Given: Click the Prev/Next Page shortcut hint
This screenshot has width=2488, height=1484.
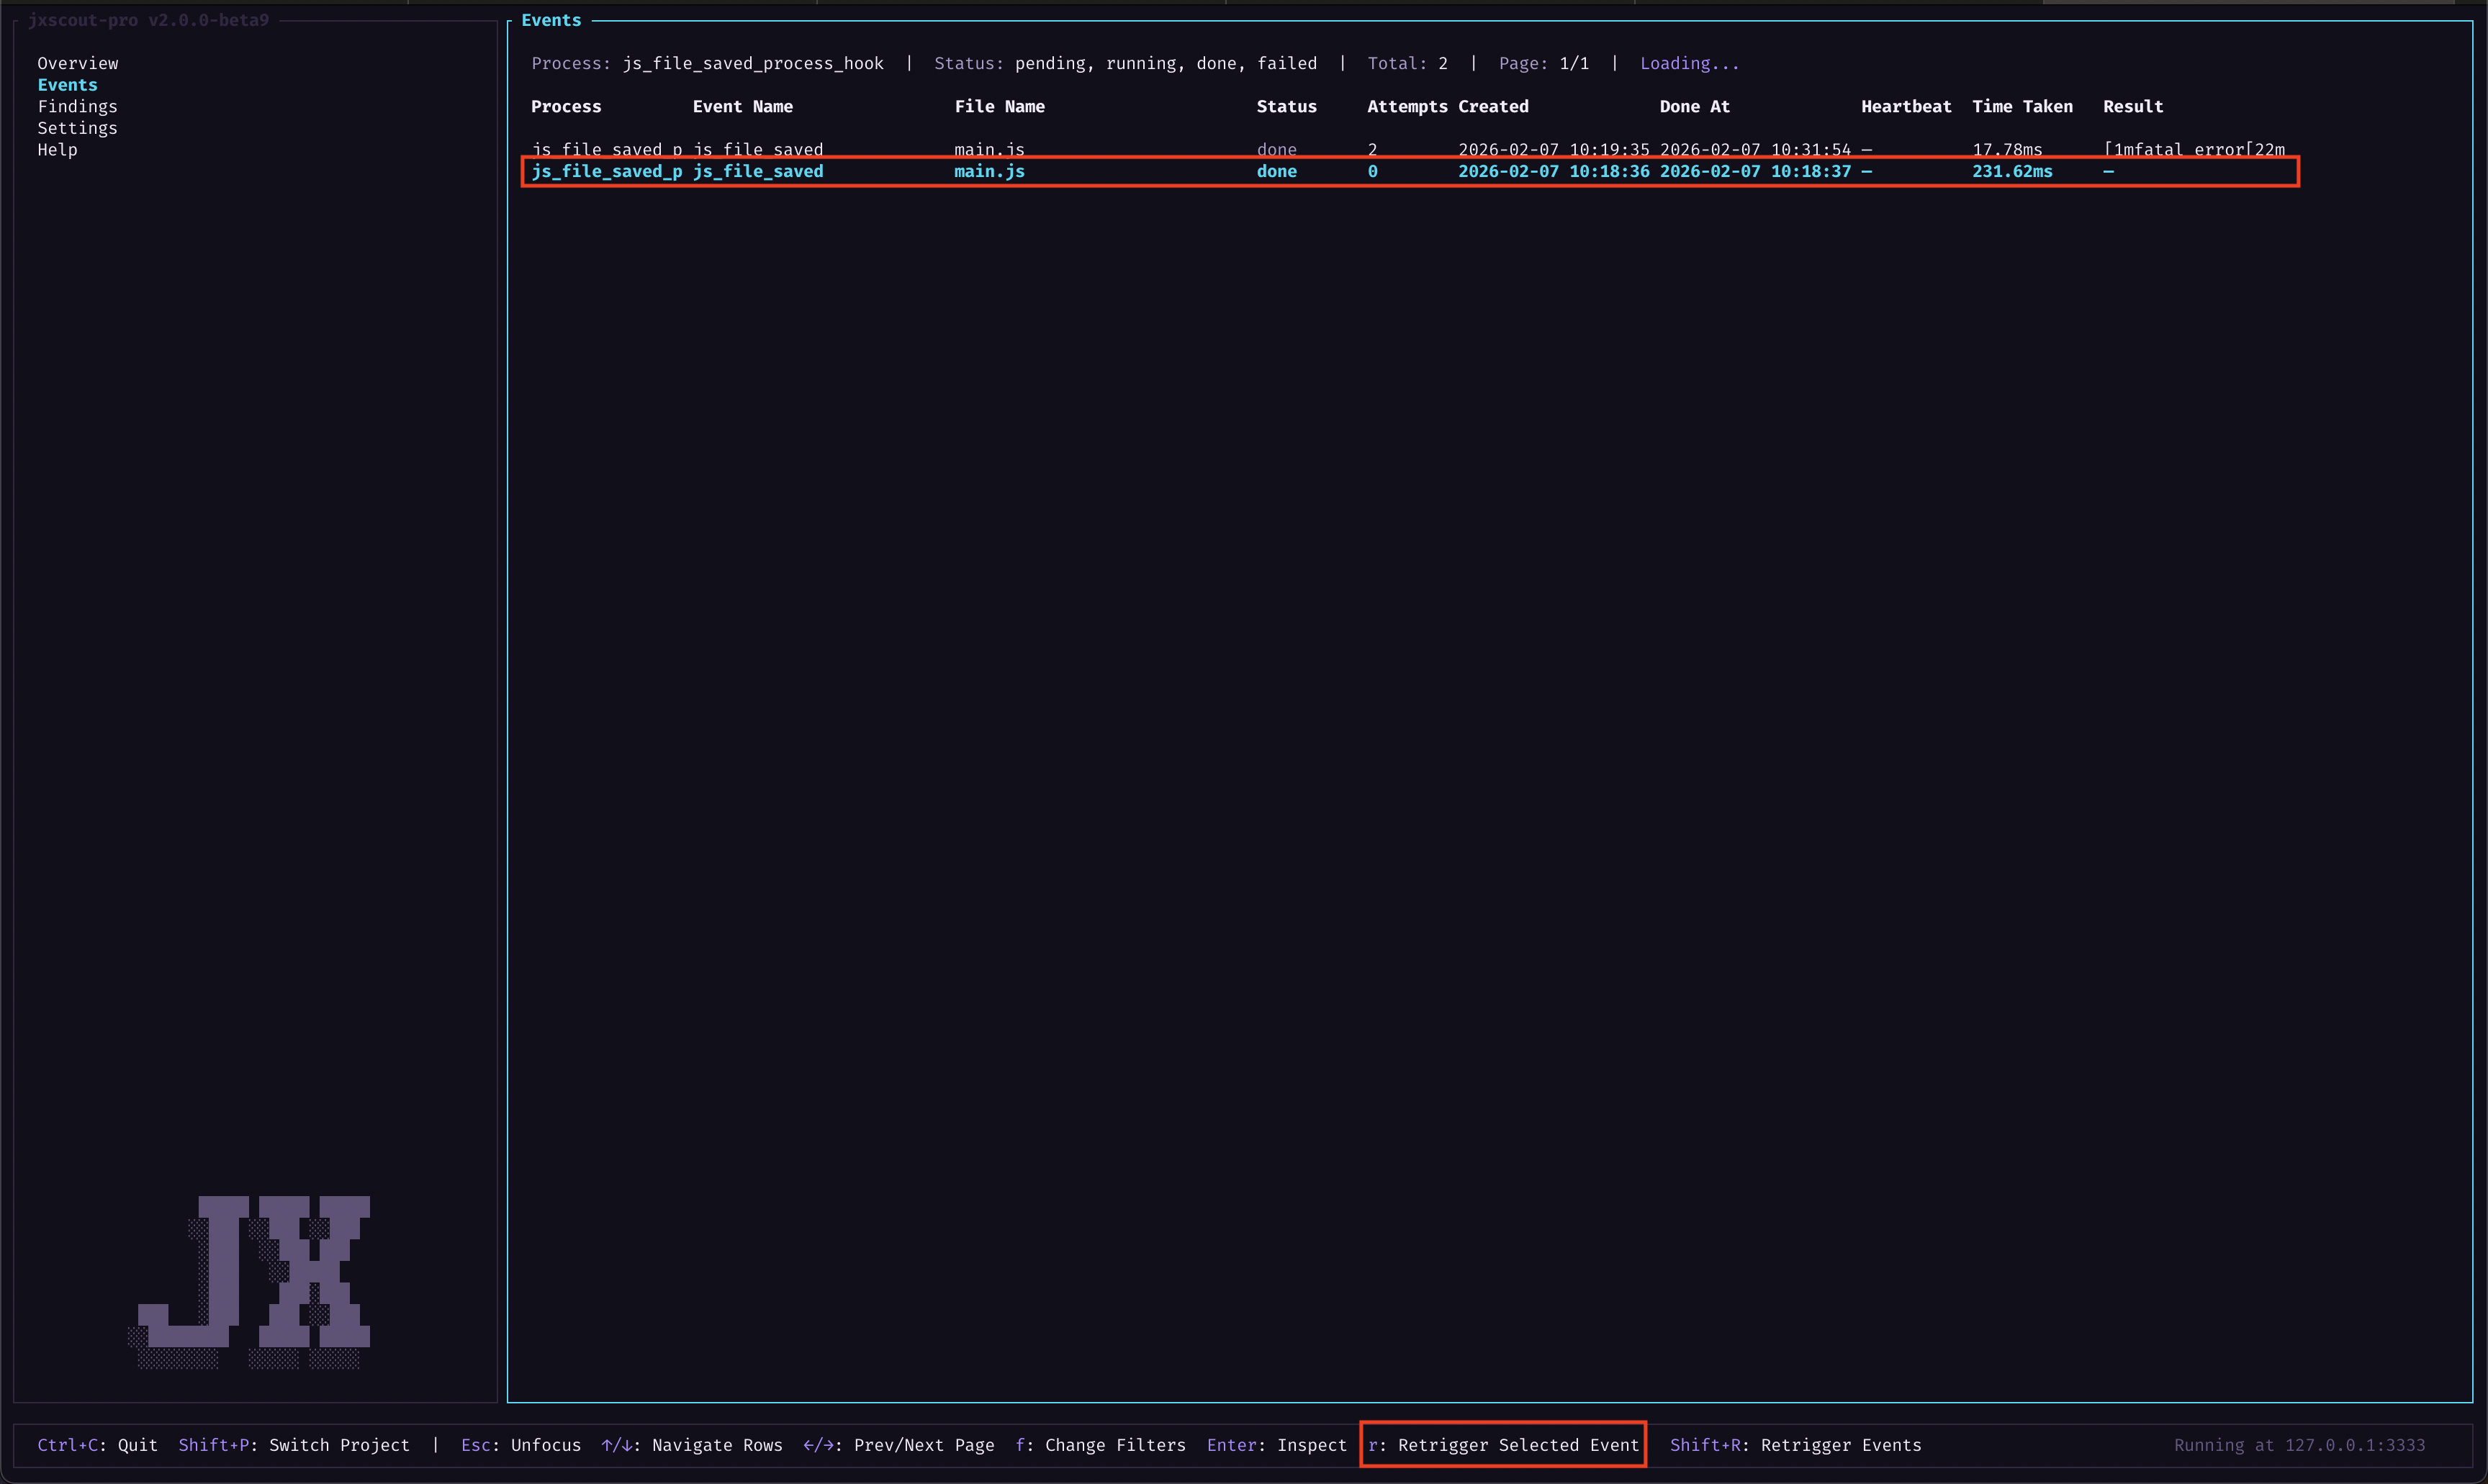Looking at the screenshot, I should point(899,1445).
